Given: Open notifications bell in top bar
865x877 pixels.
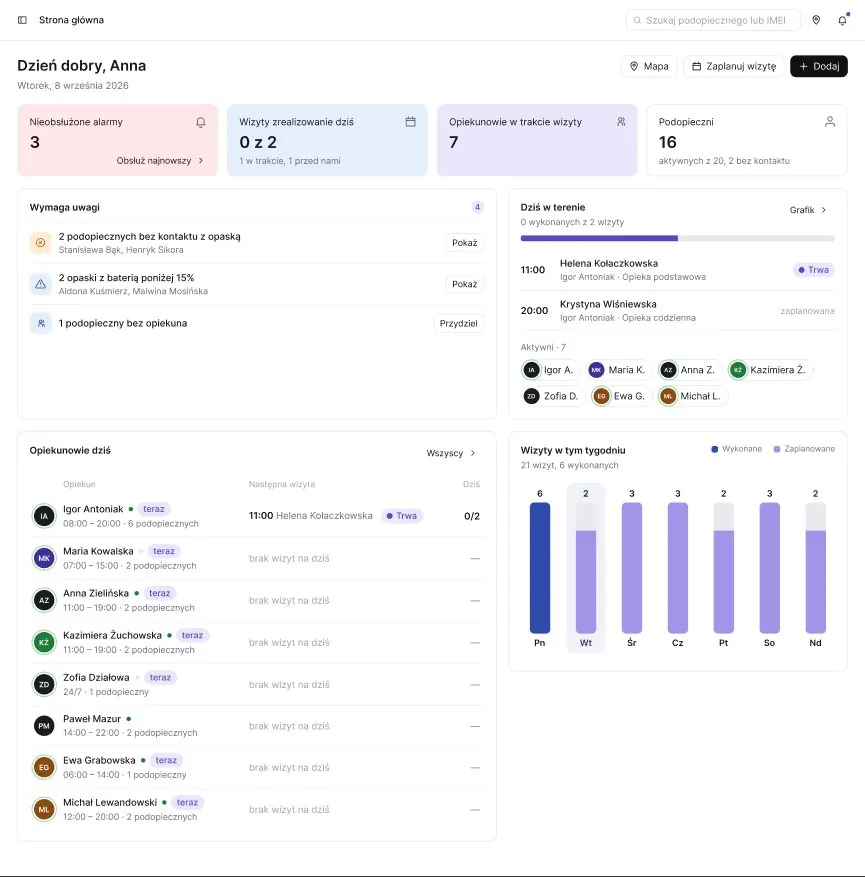Looking at the screenshot, I should [842, 21].
